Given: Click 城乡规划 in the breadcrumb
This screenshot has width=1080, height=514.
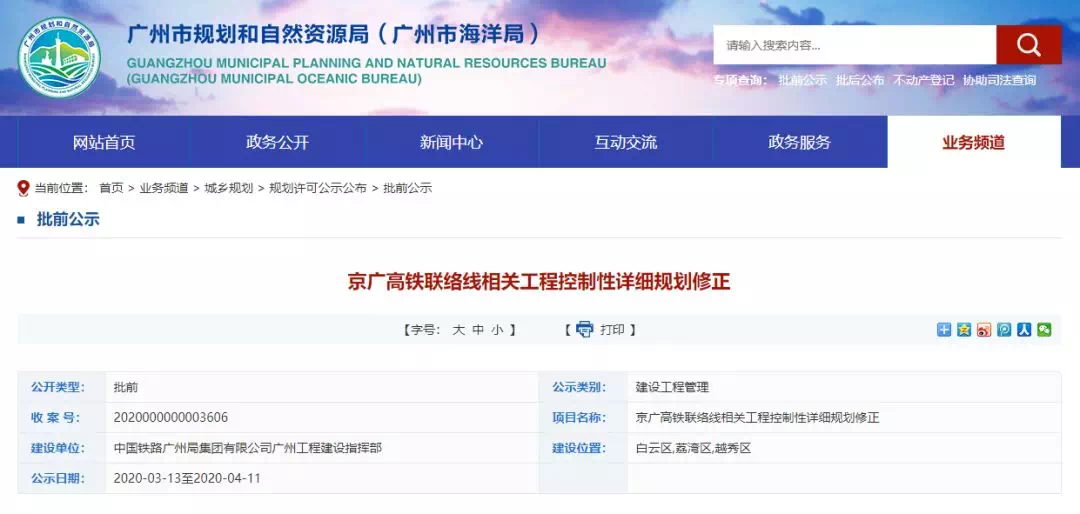Looking at the screenshot, I should tap(229, 188).
